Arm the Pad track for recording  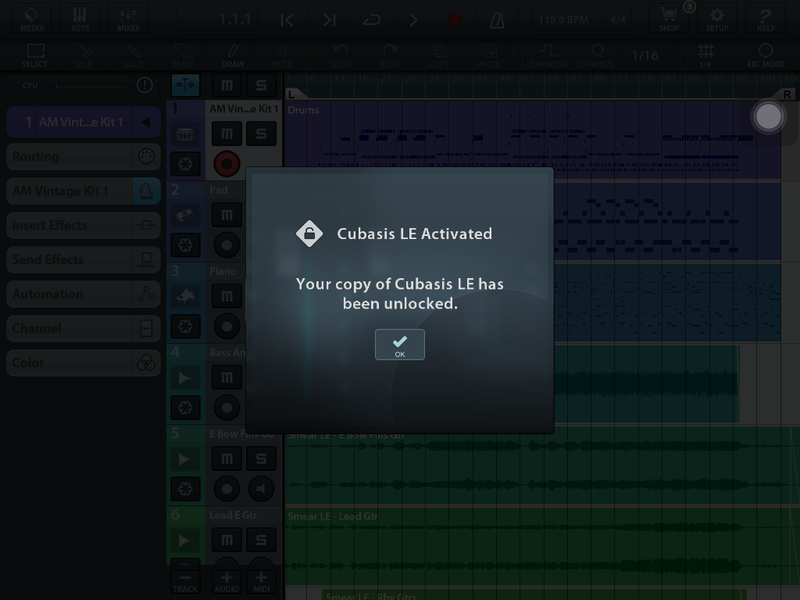227,245
